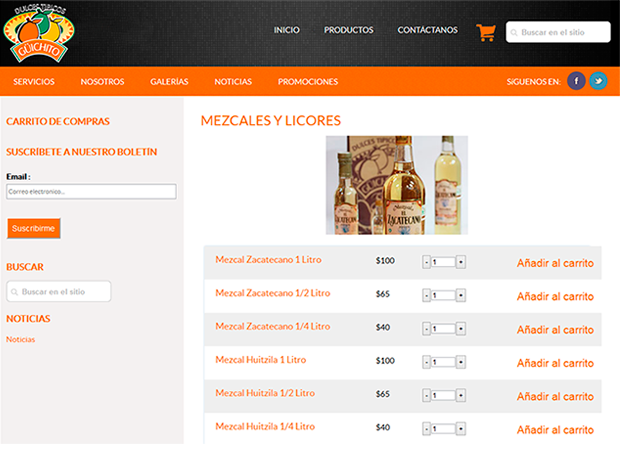Increase quantity for Mezcal Huitzila 1/2 Litro

[x=461, y=395]
